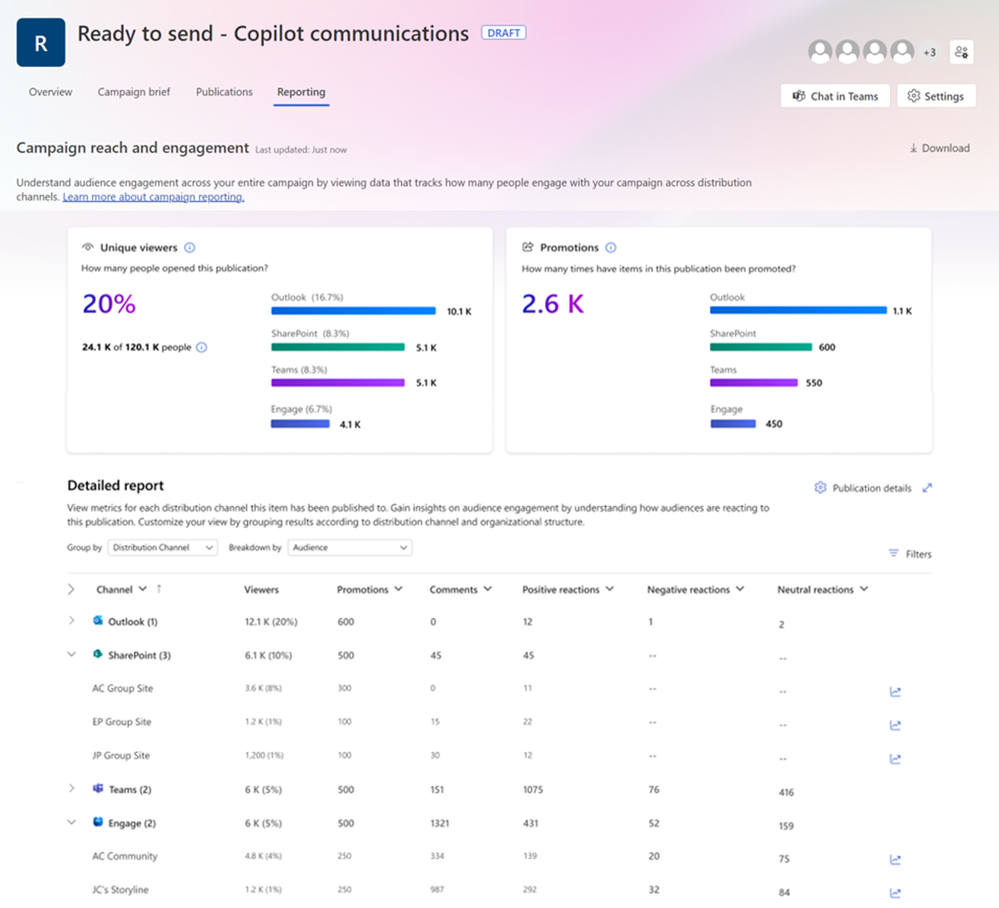Open Publication details

(863, 488)
